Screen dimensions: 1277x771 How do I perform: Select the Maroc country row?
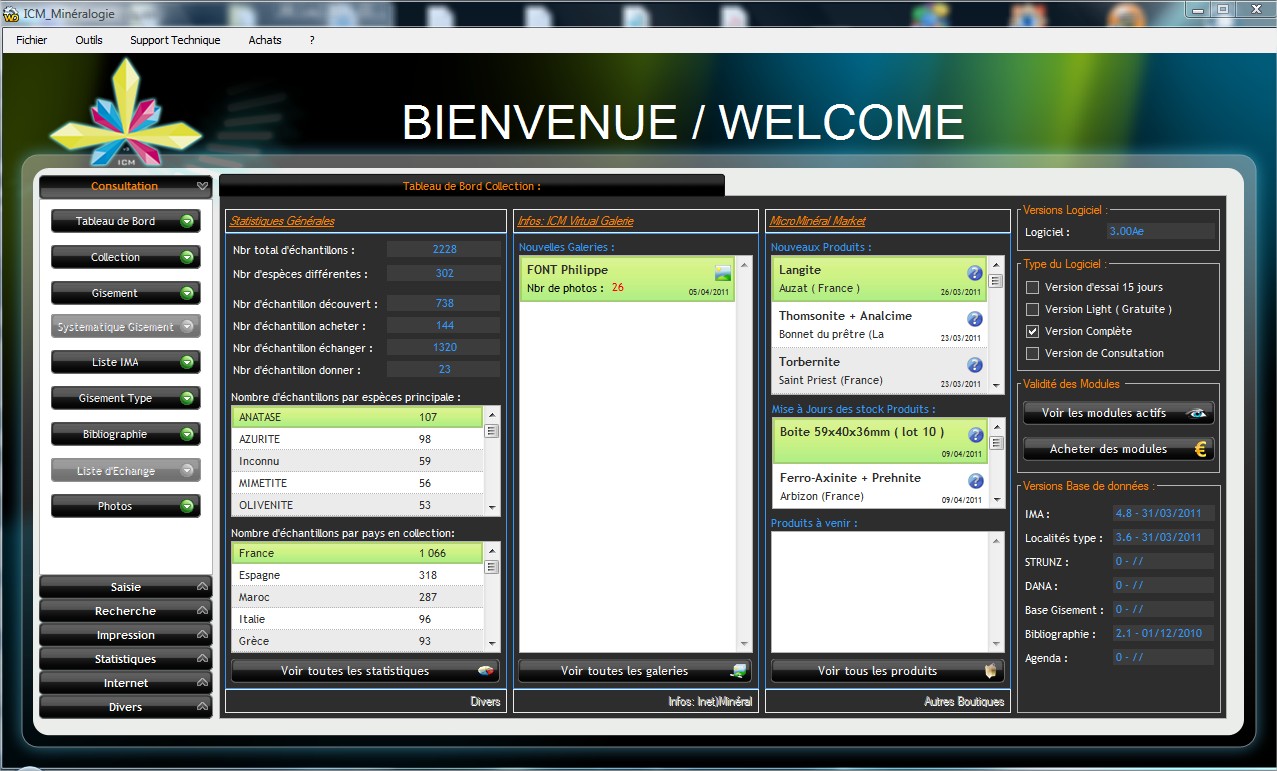click(x=357, y=597)
